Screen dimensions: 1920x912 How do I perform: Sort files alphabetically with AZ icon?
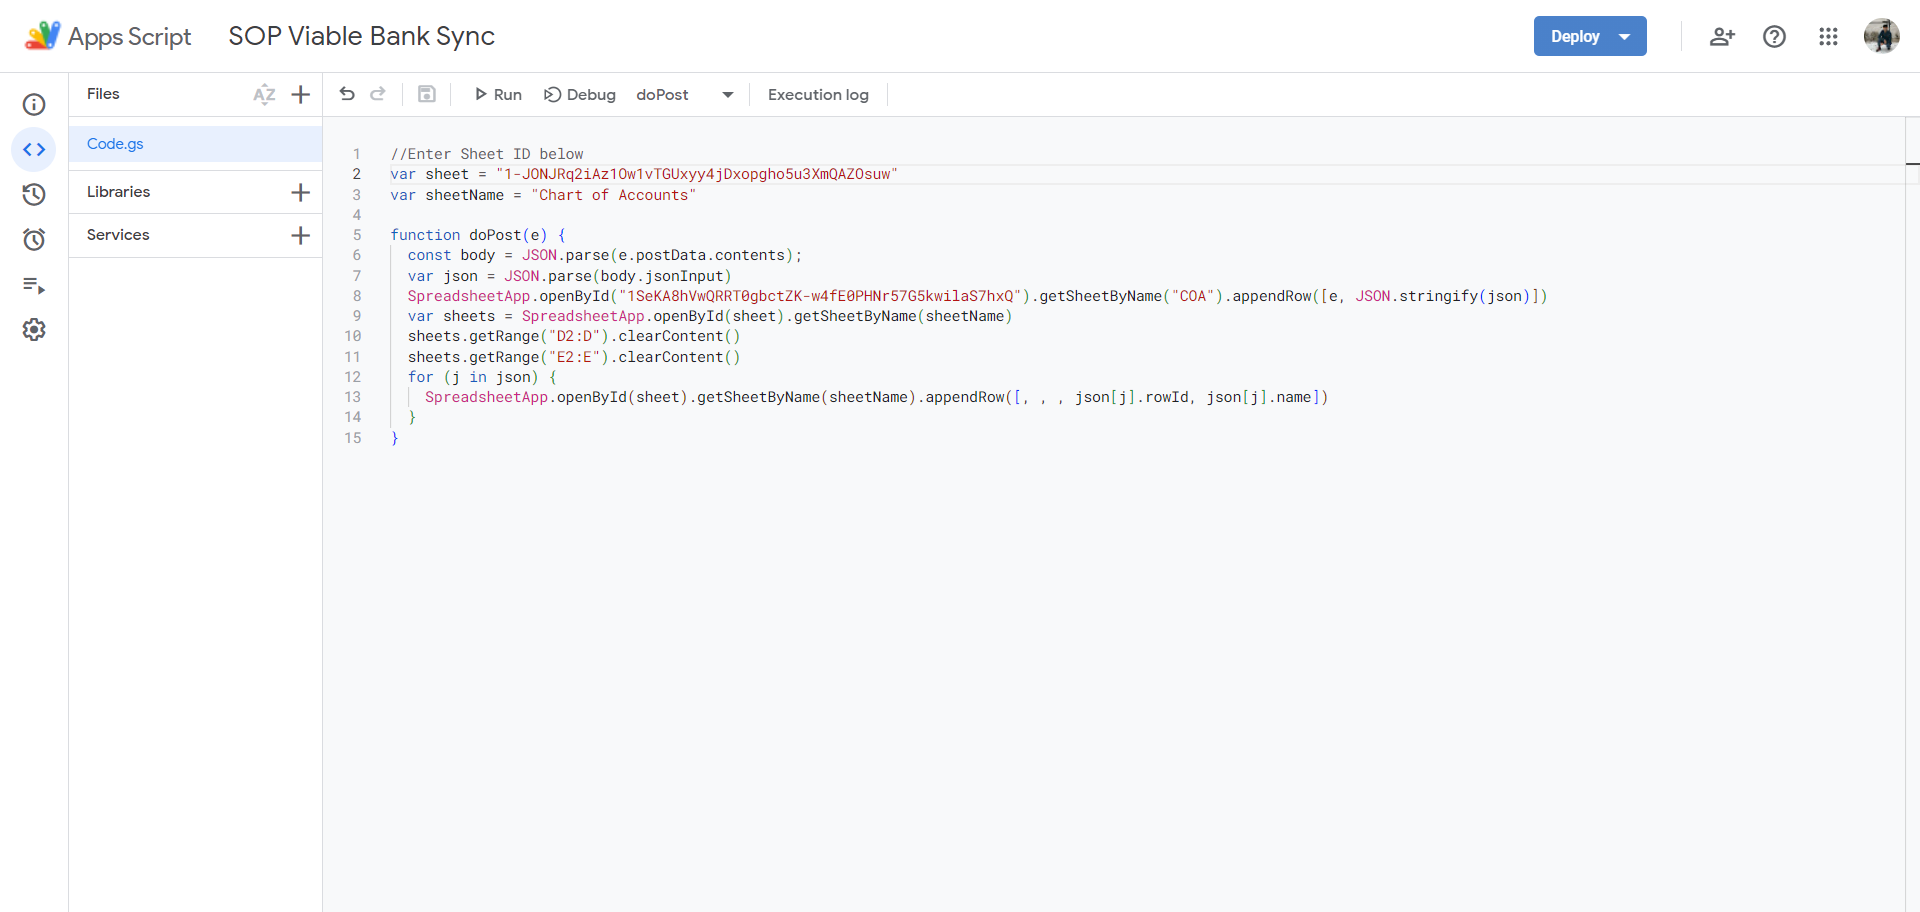coord(264,95)
